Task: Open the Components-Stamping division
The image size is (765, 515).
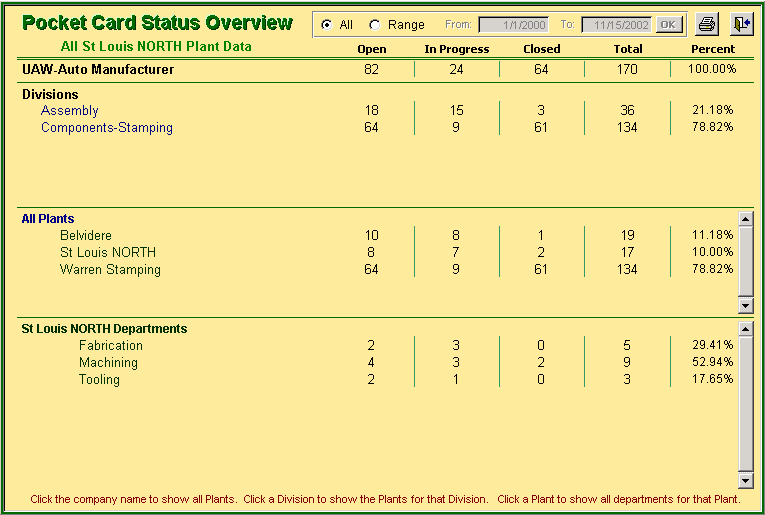Action: [107, 127]
